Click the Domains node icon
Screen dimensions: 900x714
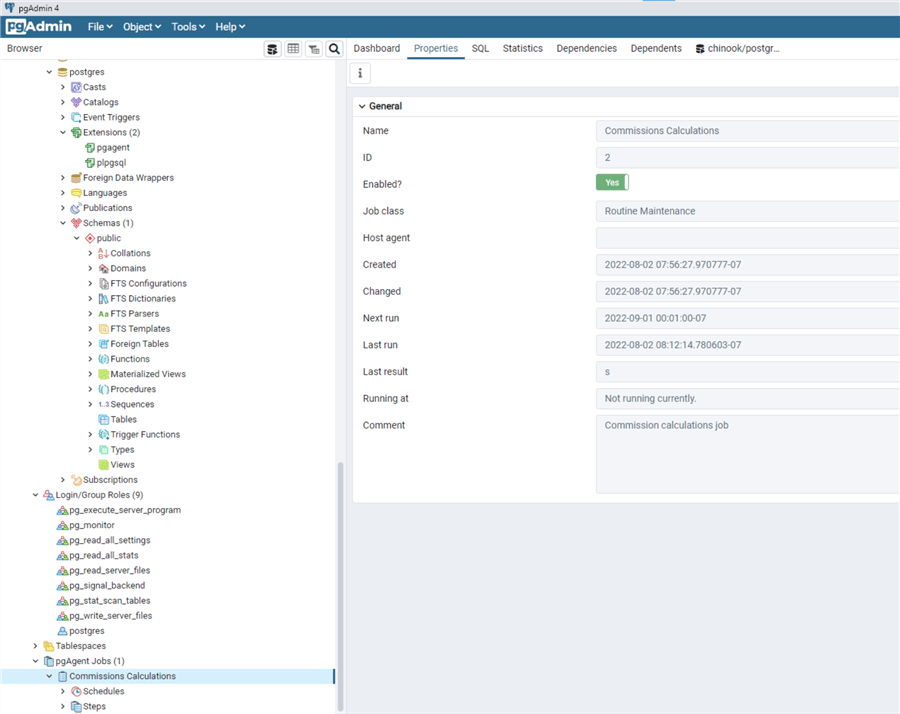[103, 268]
